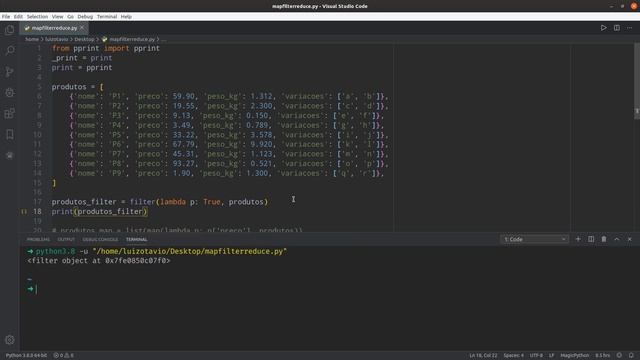
Task: Expand the breadcrumb ellipsis after mapfilterreduce.py
Action: [164, 39]
